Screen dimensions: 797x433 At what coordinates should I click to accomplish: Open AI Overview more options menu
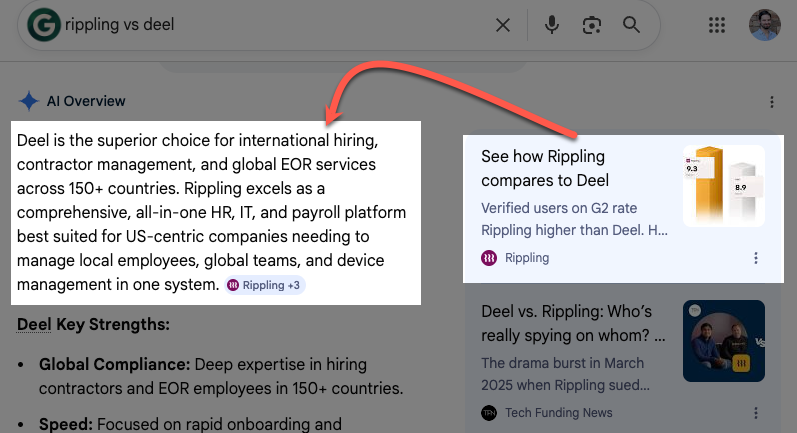point(772,102)
